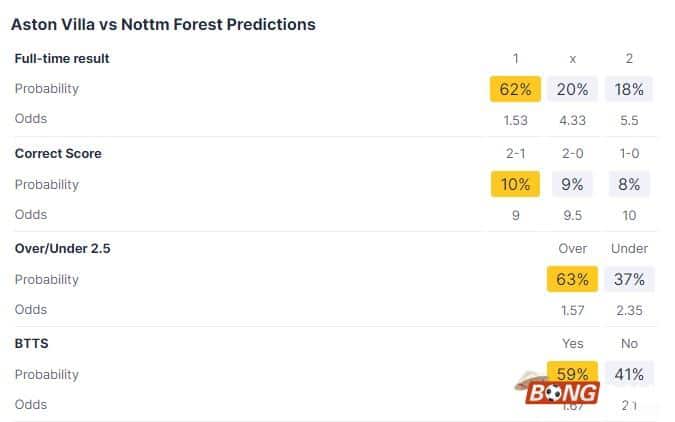Click the 63% Over probability cell
675x422 pixels.
[x=572, y=279]
